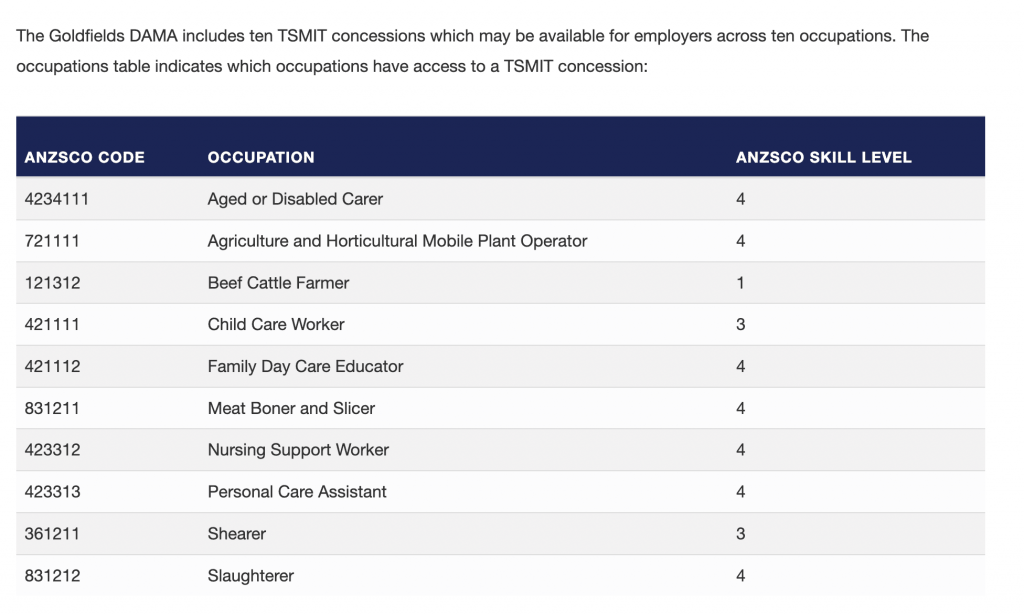Click the Personal Care Assistant occupation
1024x615 pixels.
click(x=297, y=492)
